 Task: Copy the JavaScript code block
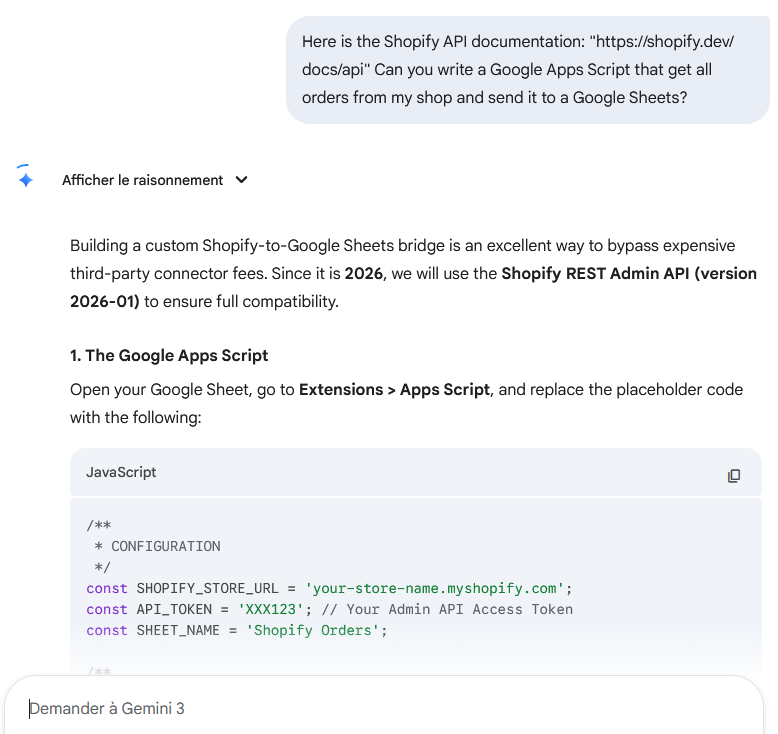click(x=733, y=475)
